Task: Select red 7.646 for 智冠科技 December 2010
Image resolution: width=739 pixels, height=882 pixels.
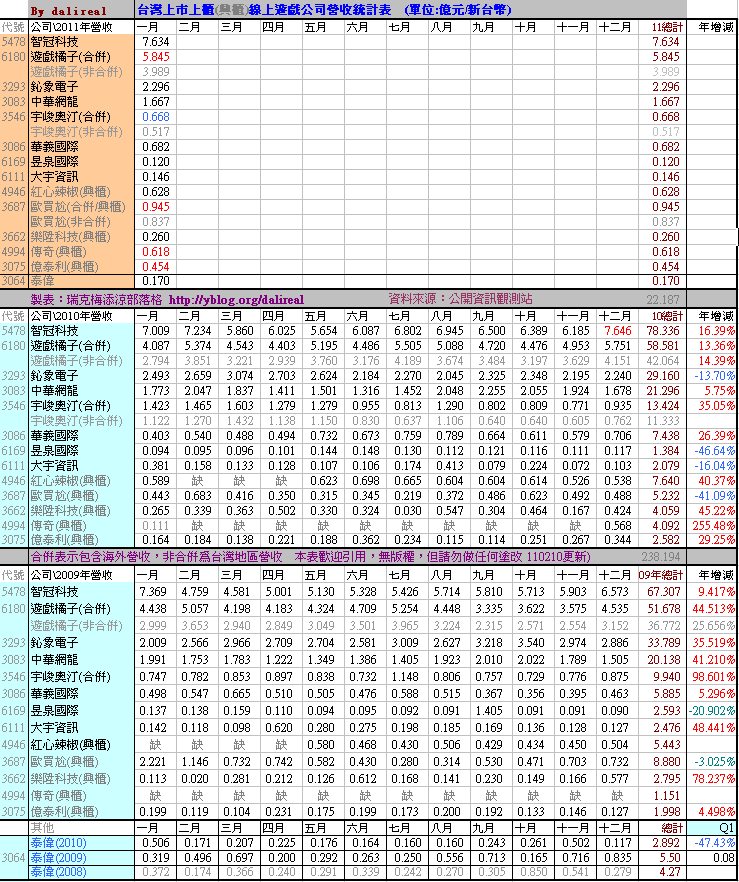Action: point(618,331)
